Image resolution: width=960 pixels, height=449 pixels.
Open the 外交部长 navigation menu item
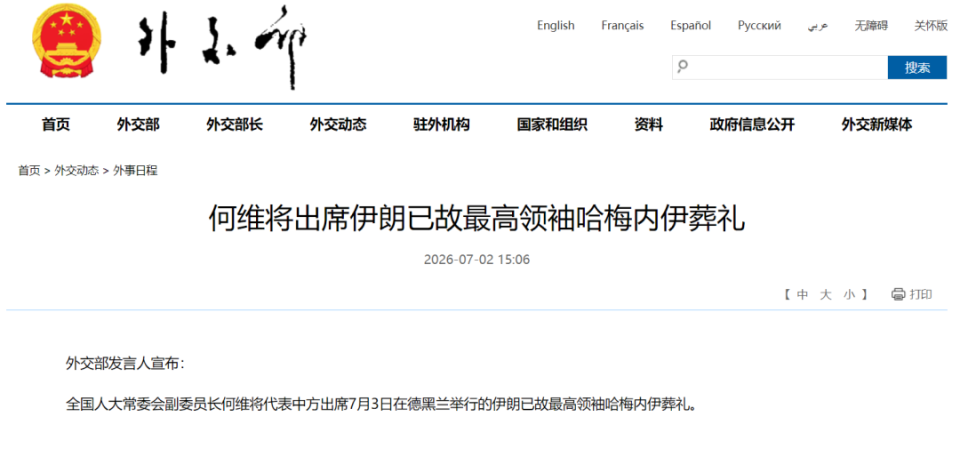(x=234, y=125)
